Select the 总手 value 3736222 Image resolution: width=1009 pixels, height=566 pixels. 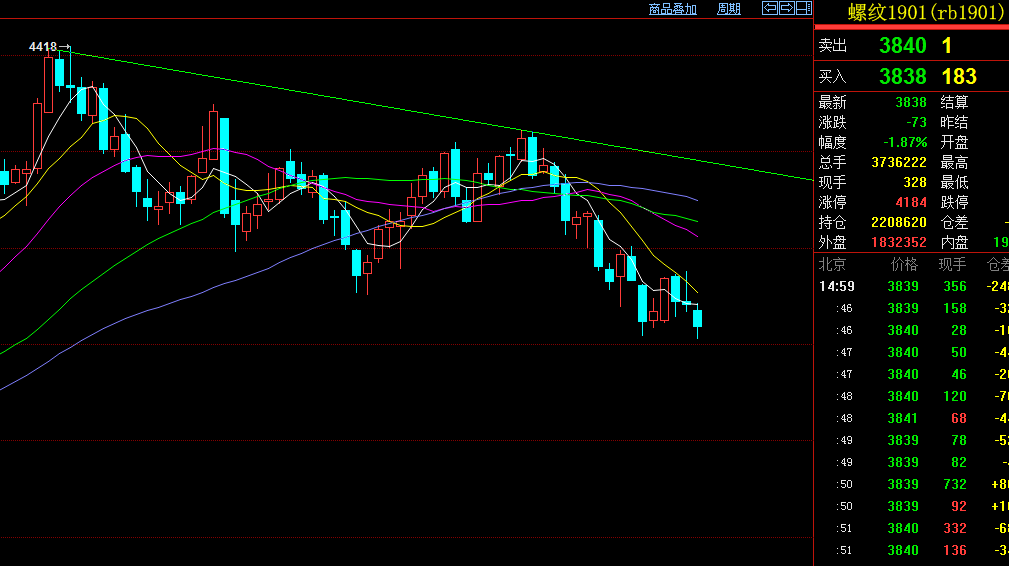(x=899, y=162)
